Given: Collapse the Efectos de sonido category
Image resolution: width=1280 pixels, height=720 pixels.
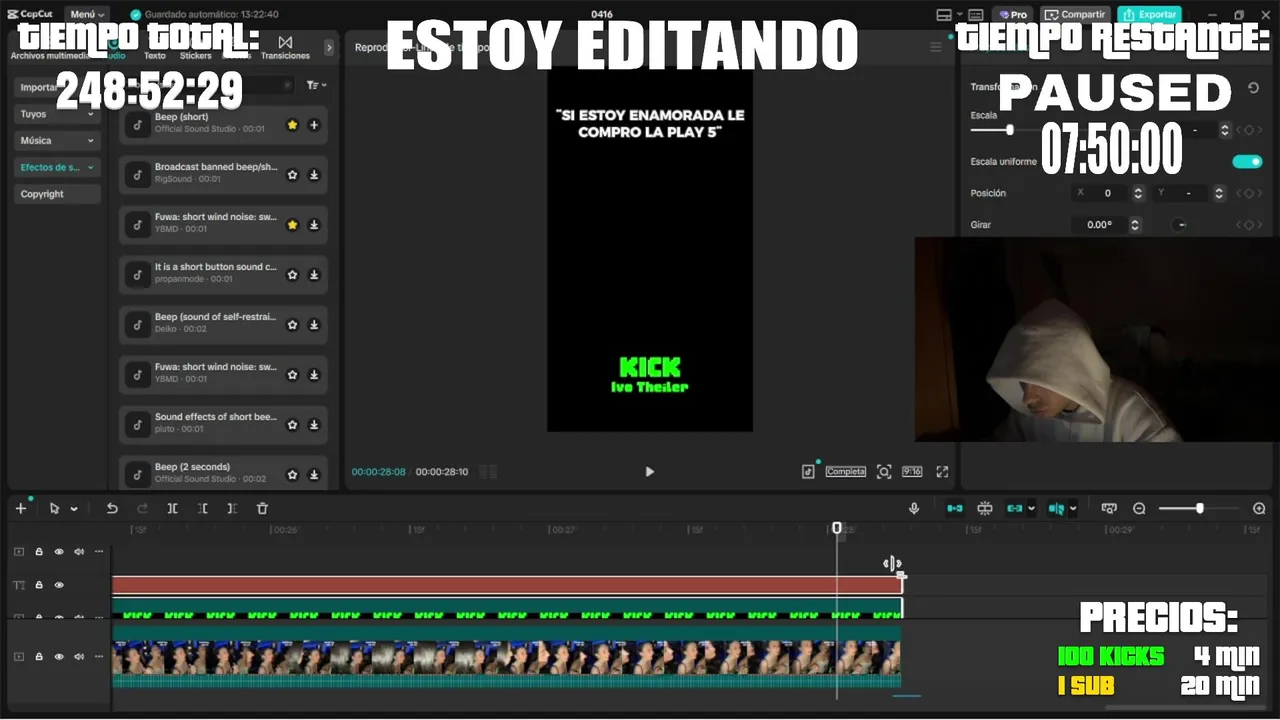Looking at the screenshot, I should point(58,168).
